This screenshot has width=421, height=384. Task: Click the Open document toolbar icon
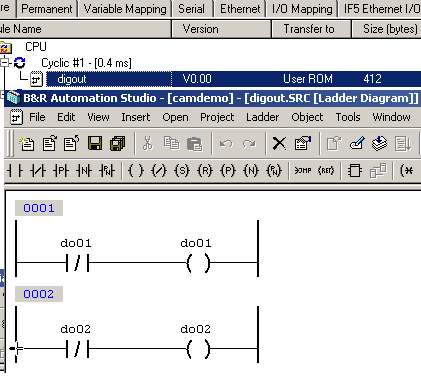pos(49,144)
